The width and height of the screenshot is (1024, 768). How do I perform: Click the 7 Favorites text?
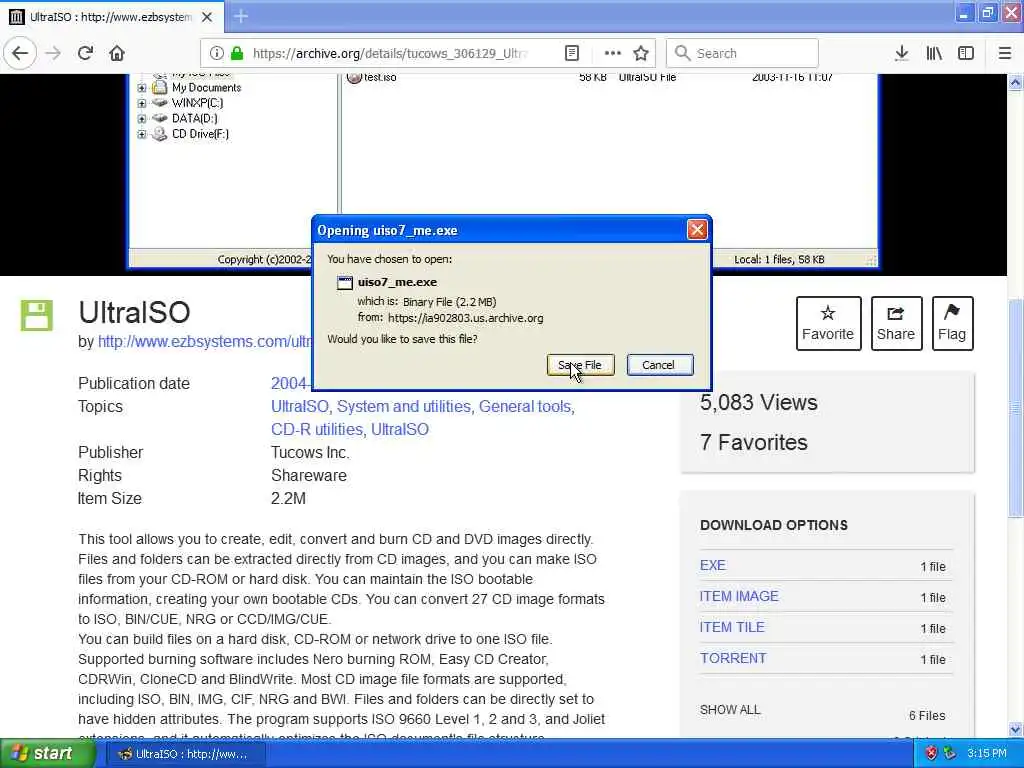(x=754, y=442)
